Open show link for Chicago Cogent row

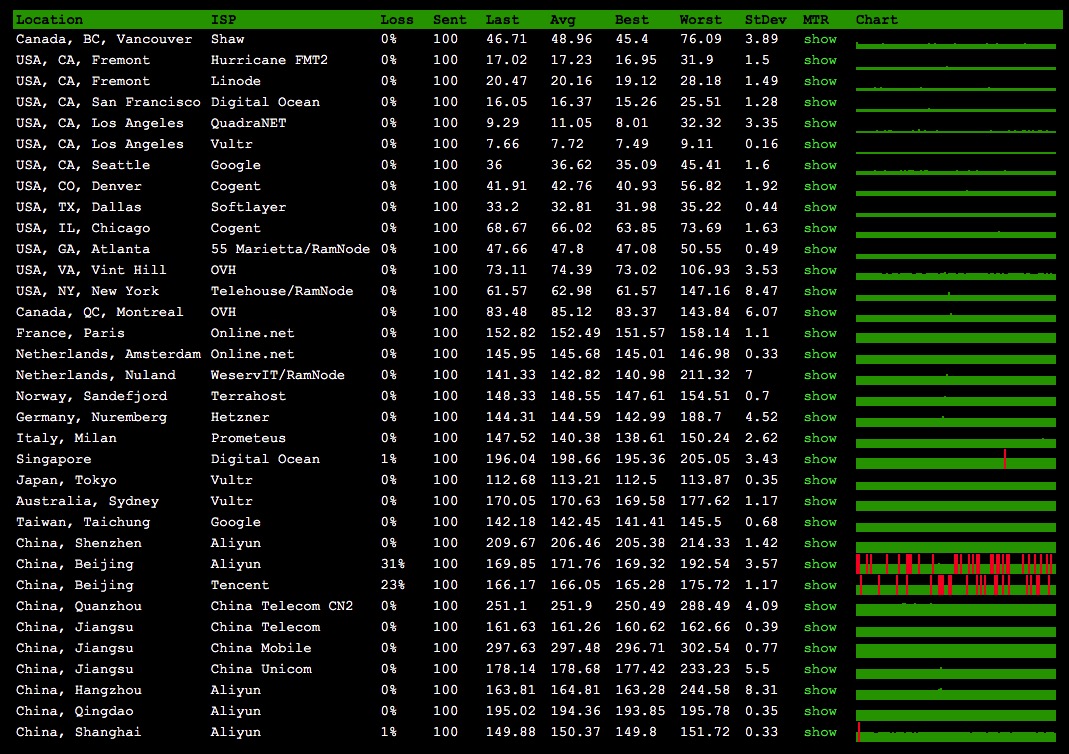point(820,228)
